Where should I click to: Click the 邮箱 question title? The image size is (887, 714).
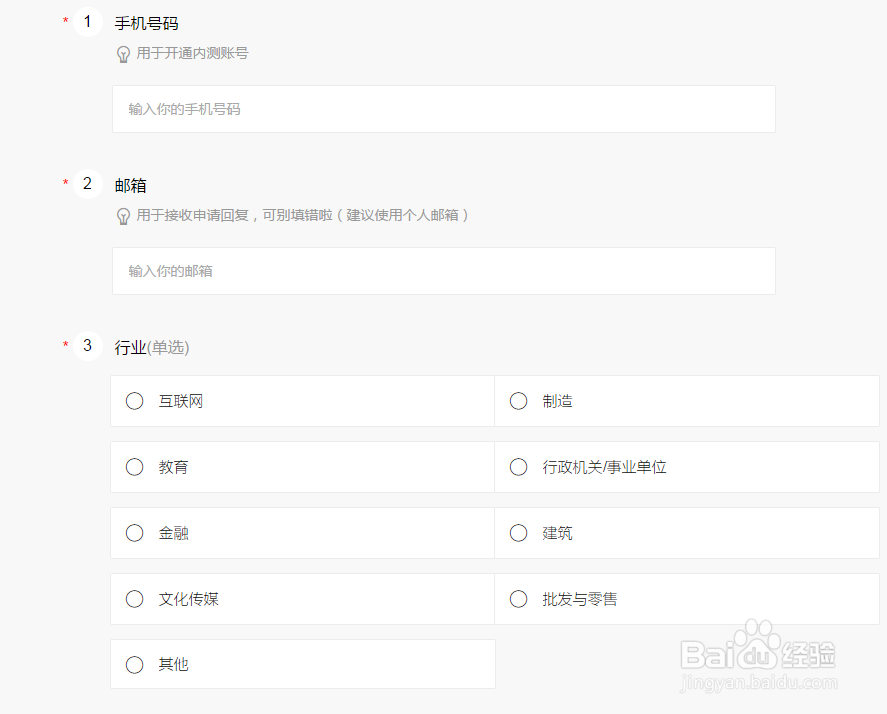[131, 185]
